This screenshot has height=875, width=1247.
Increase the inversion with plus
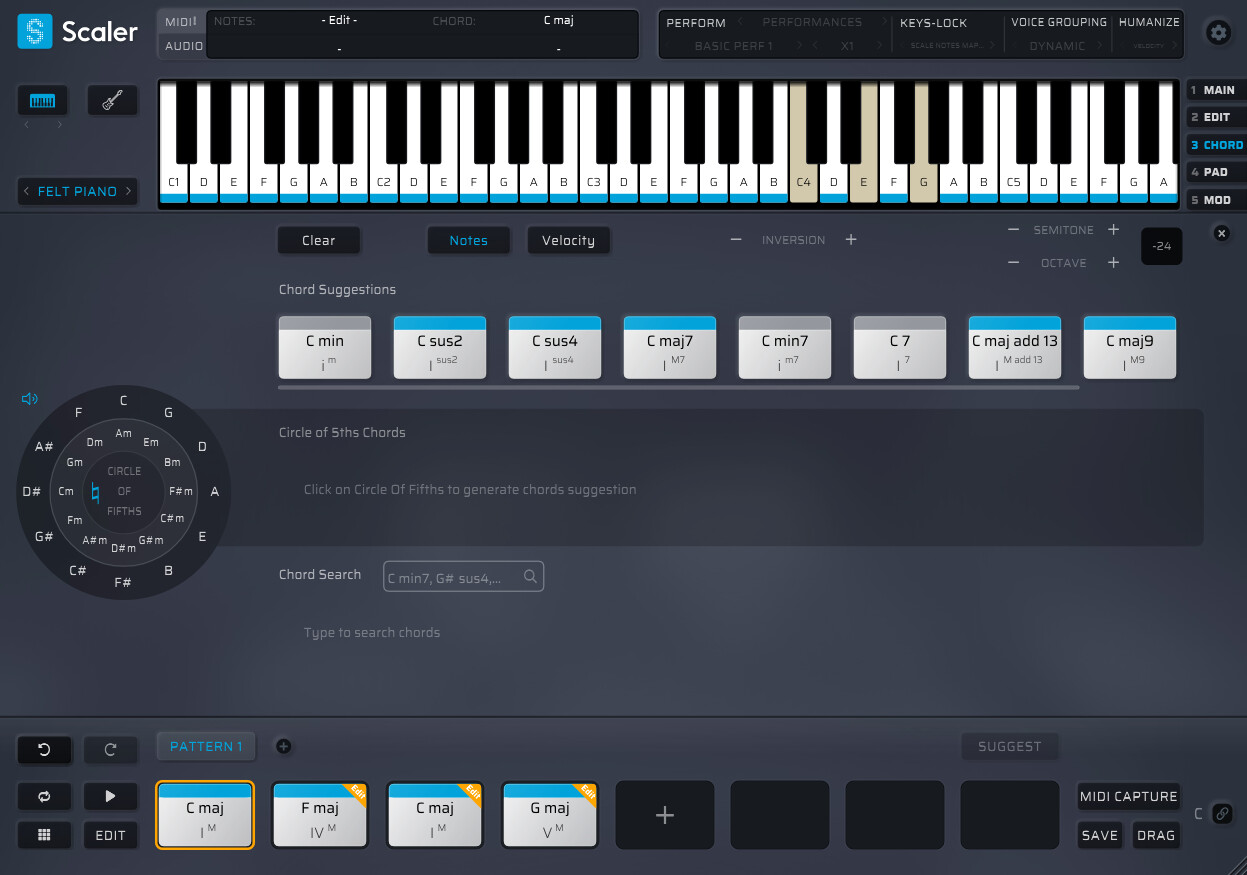click(x=851, y=240)
